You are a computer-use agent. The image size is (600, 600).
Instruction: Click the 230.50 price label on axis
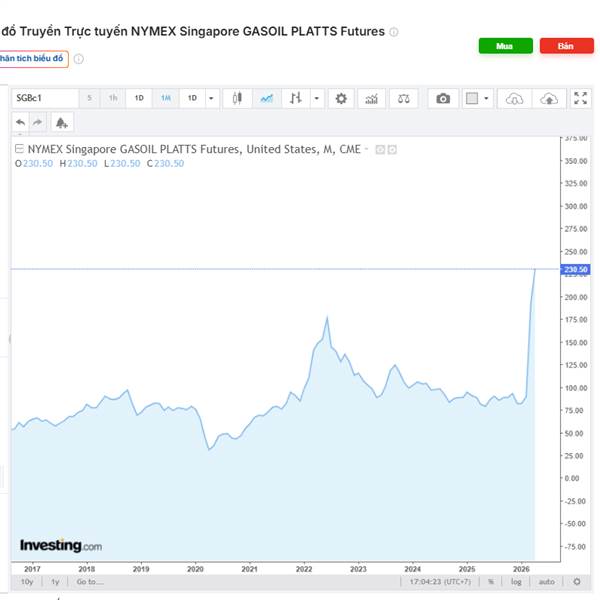[x=575, y=269]
